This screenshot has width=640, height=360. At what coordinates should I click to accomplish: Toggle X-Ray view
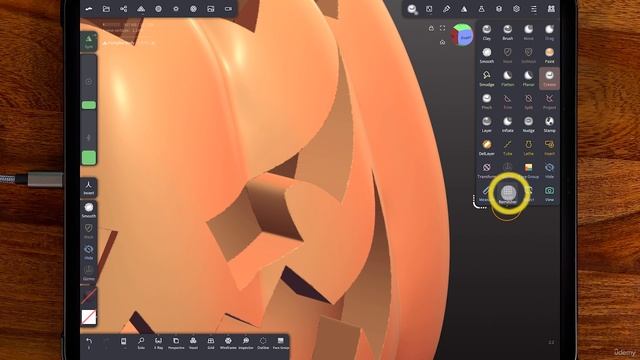point(158,343)
